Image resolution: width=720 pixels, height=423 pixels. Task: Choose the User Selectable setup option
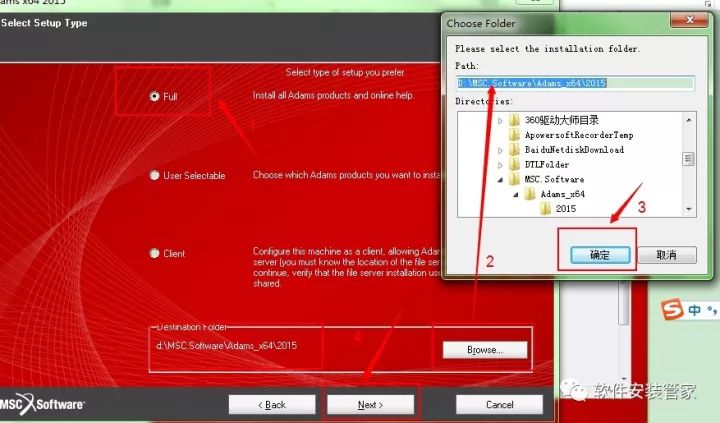pos(154,175)
